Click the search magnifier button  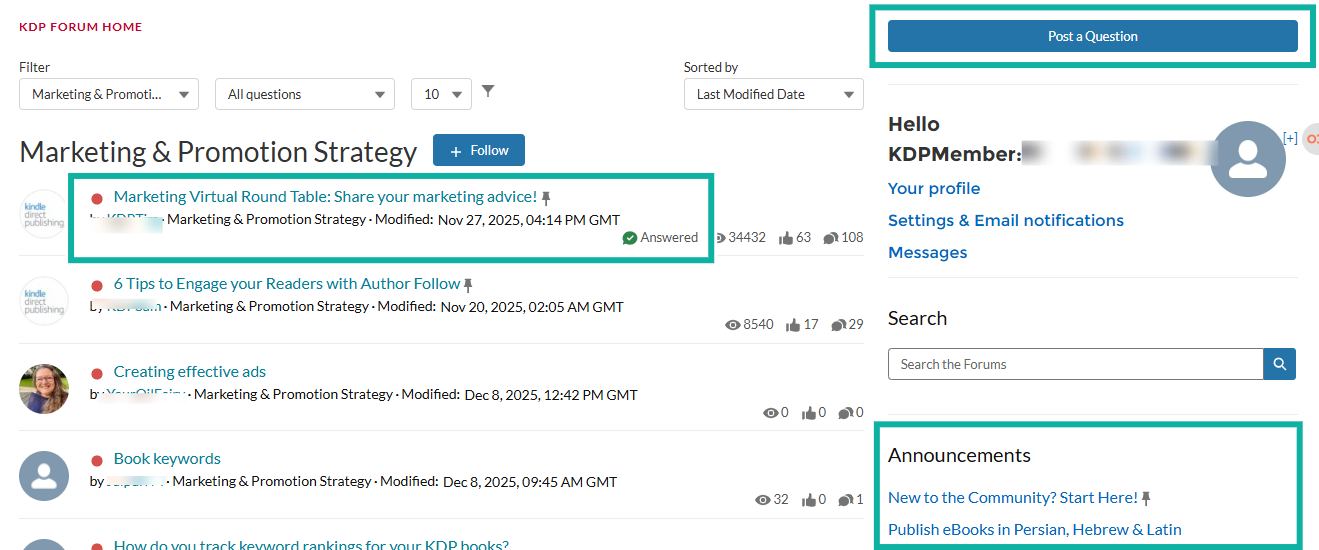click(1280, 364)
